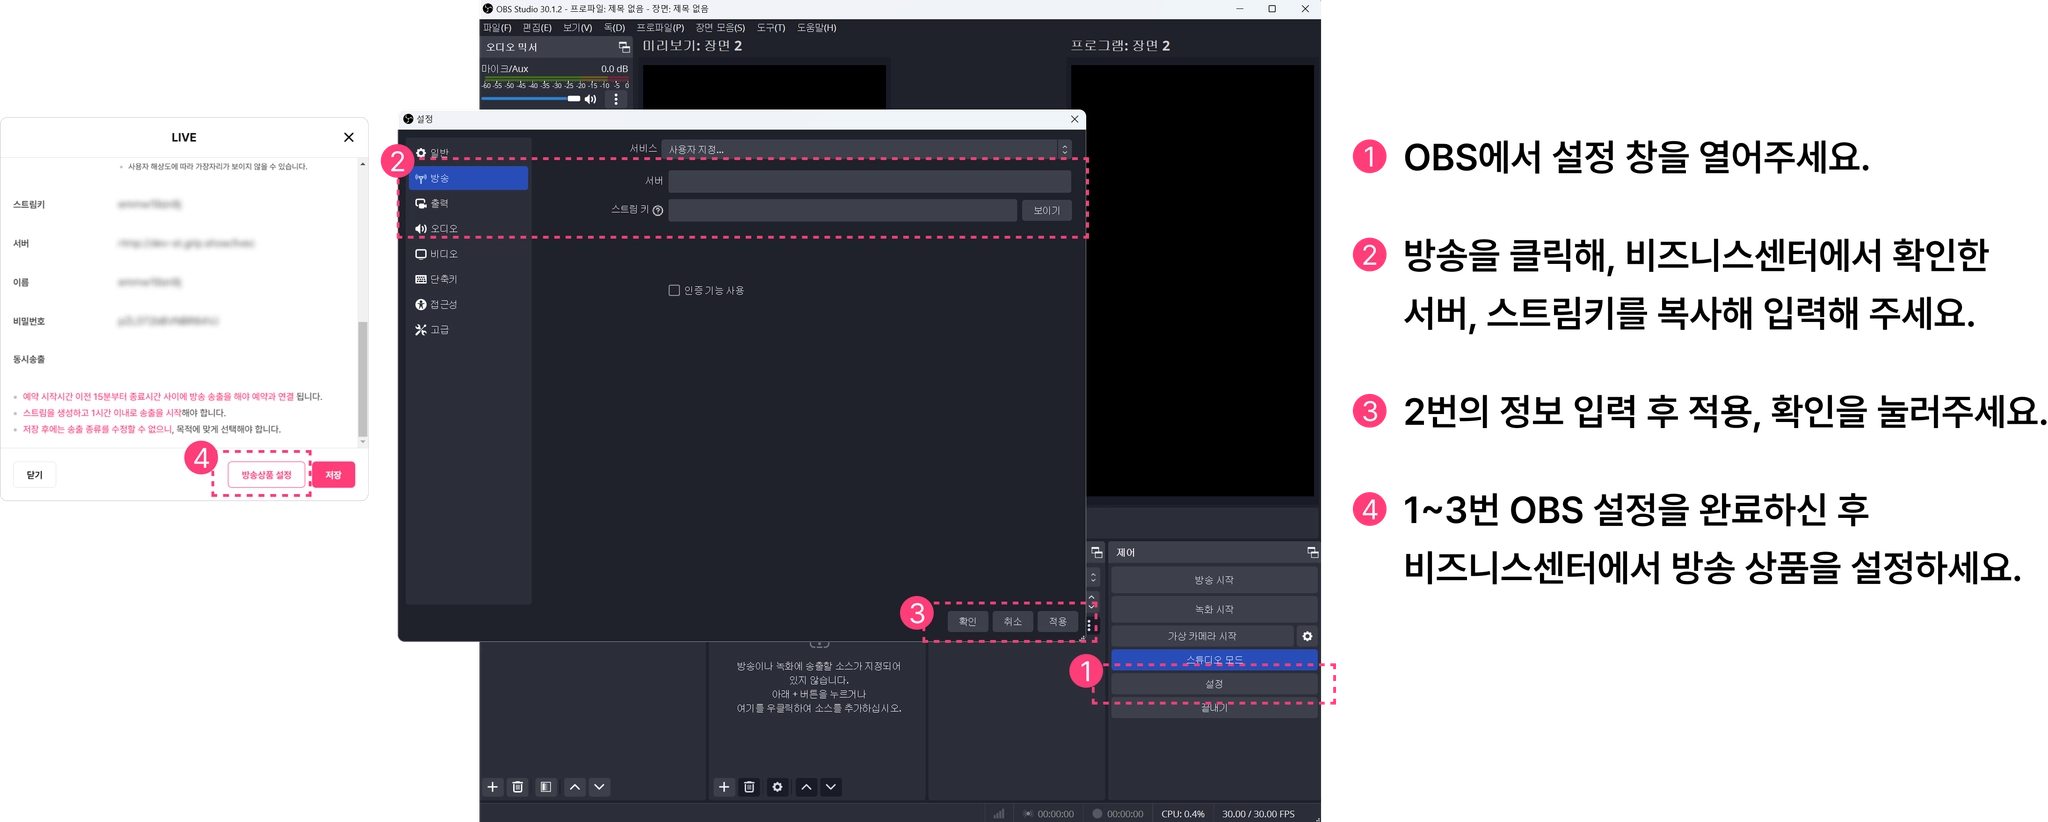Open the 서비스 dropdown

tap(866, 149)
